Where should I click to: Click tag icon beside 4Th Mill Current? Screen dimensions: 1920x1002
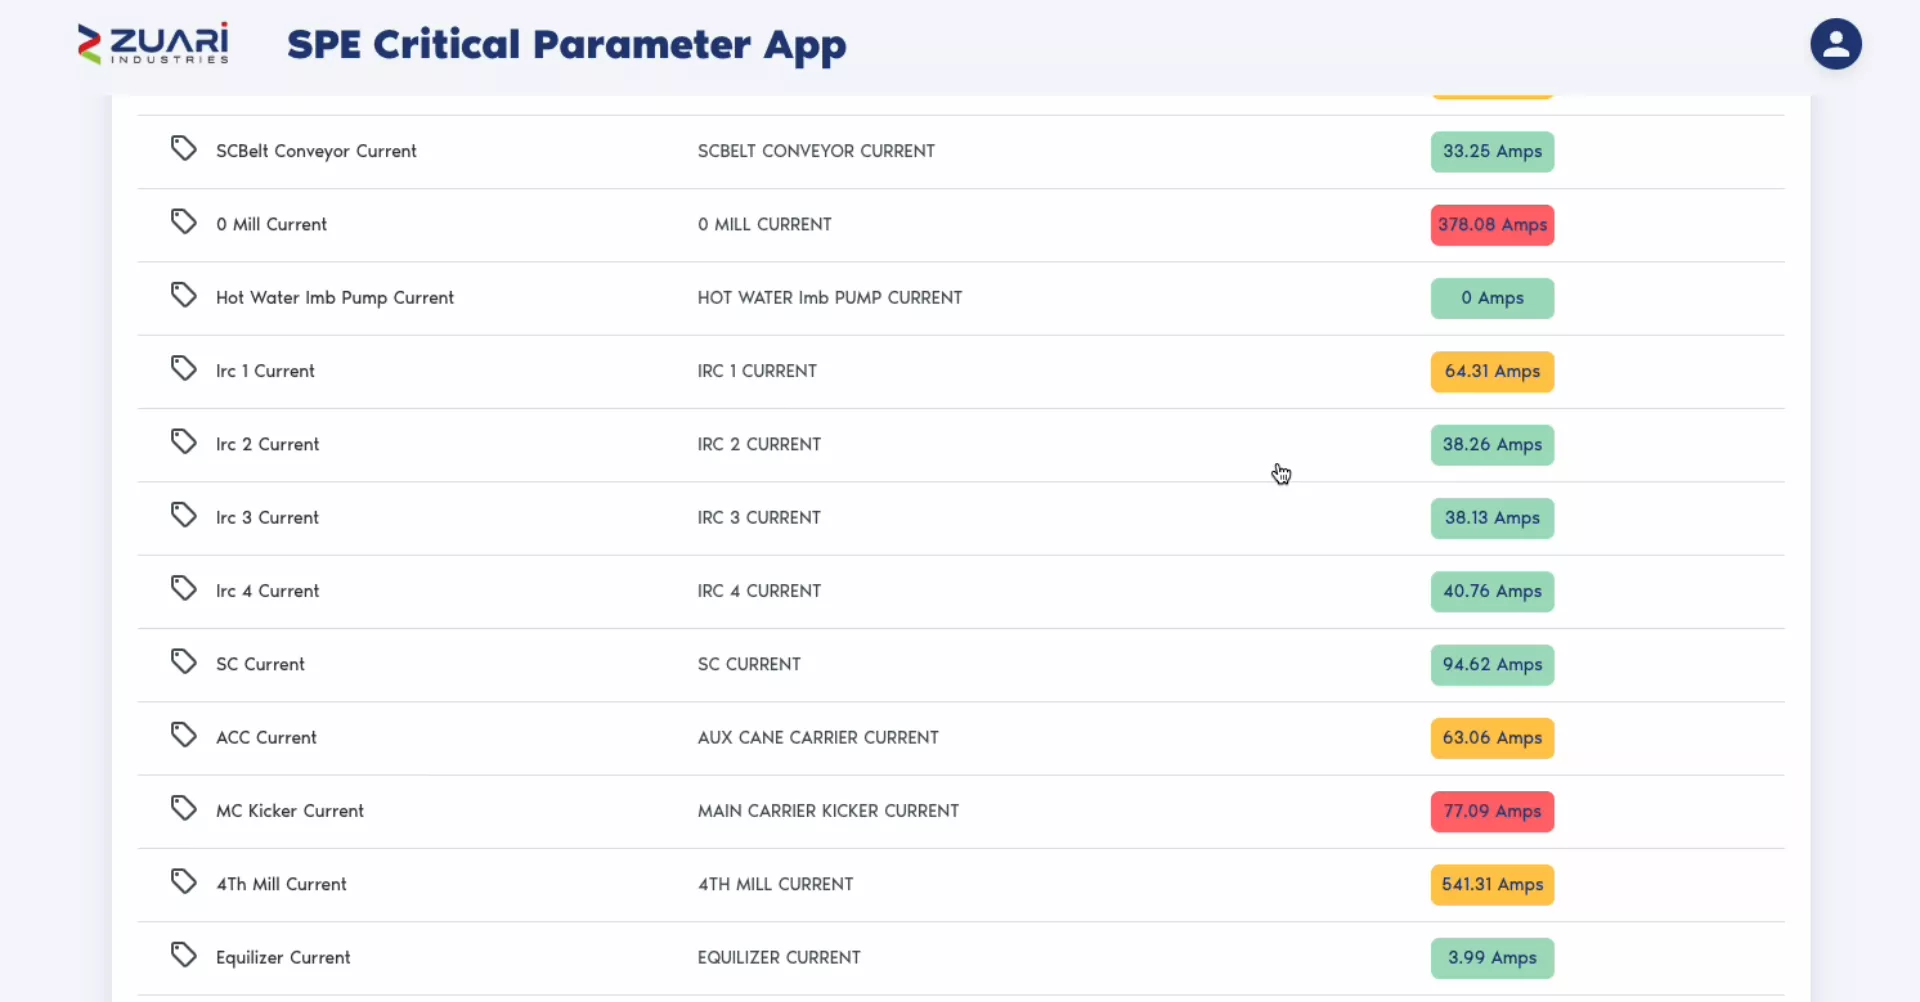(183, 881)
